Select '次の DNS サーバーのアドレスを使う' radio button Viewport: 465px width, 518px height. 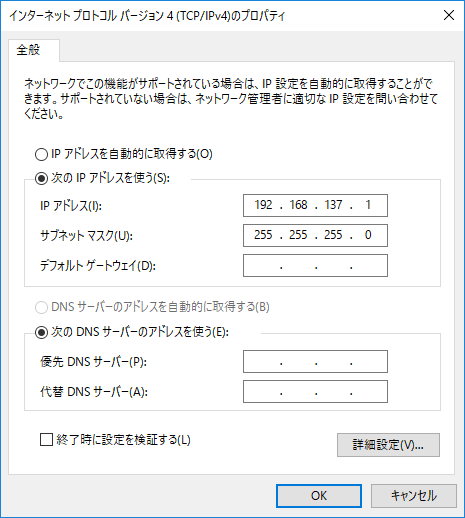tap(41, 332)
